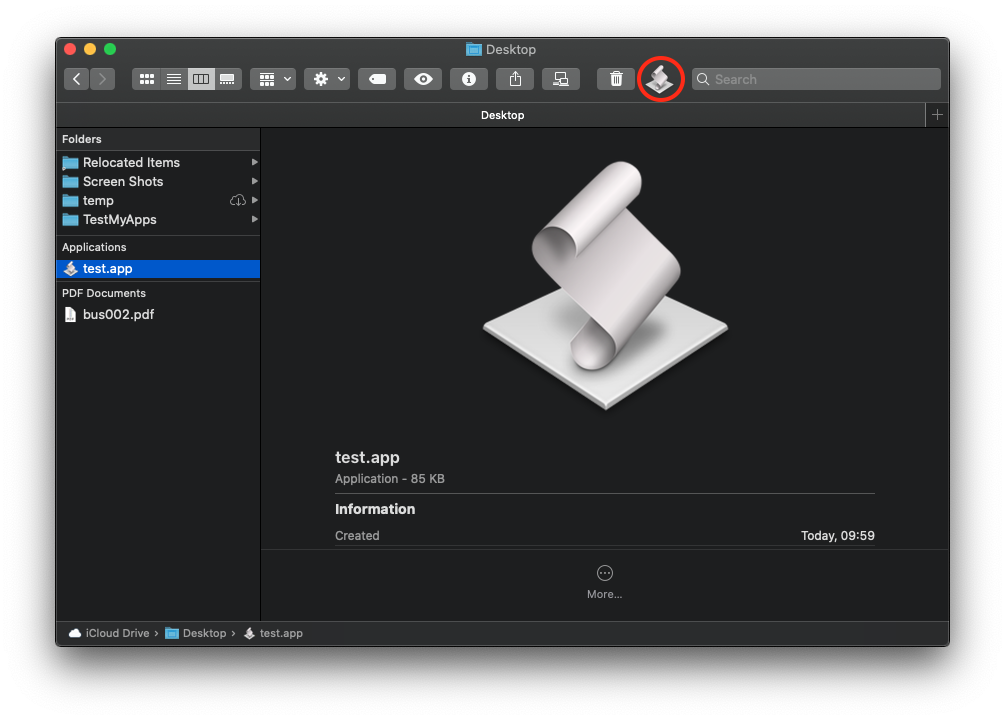The image size is (1005, 720).
Task: Switch to icon view
Action: click(146, 79)
